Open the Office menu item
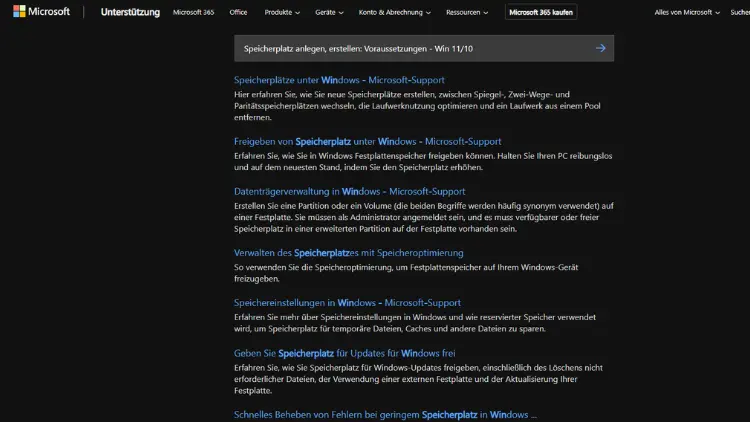 coord(238,12)
